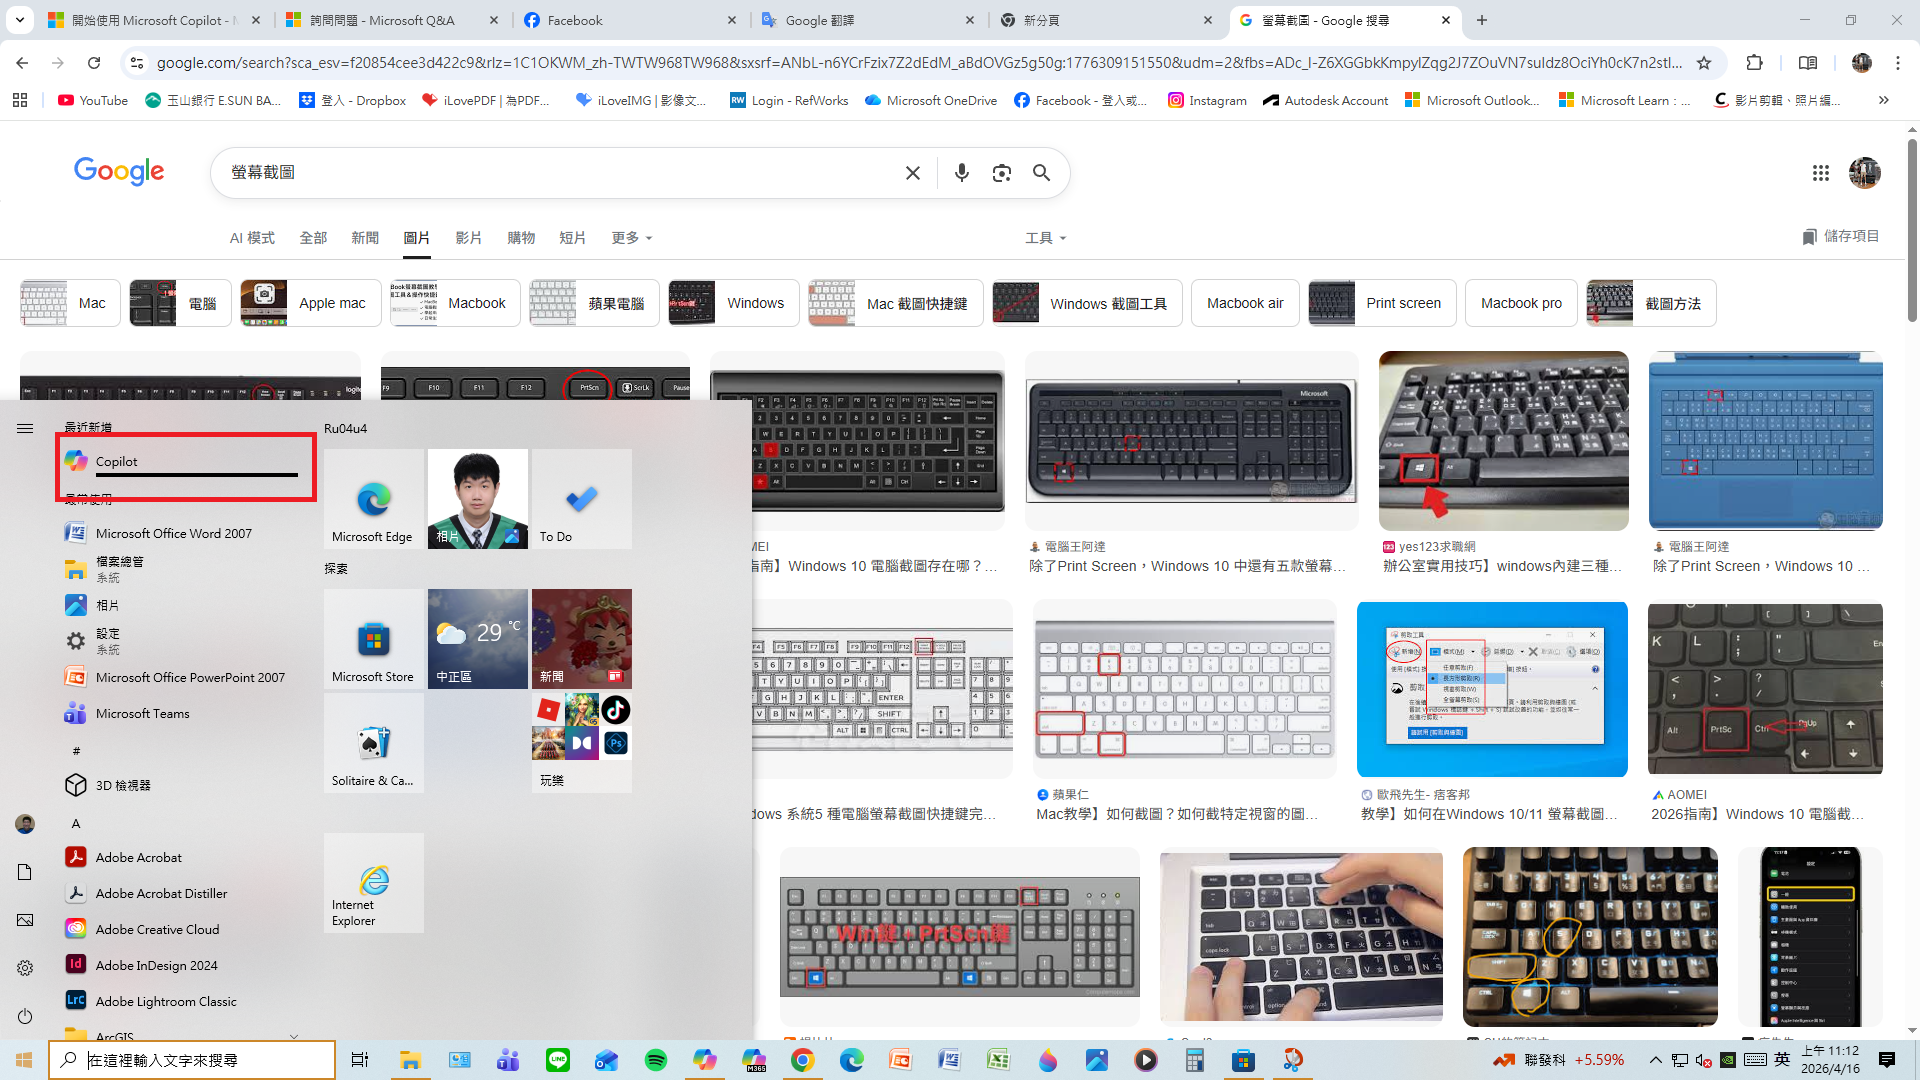The height and width of the screenshot is (1080, 1920).
Task: Open the 相片 photo tile
Action: click(478, 499)
